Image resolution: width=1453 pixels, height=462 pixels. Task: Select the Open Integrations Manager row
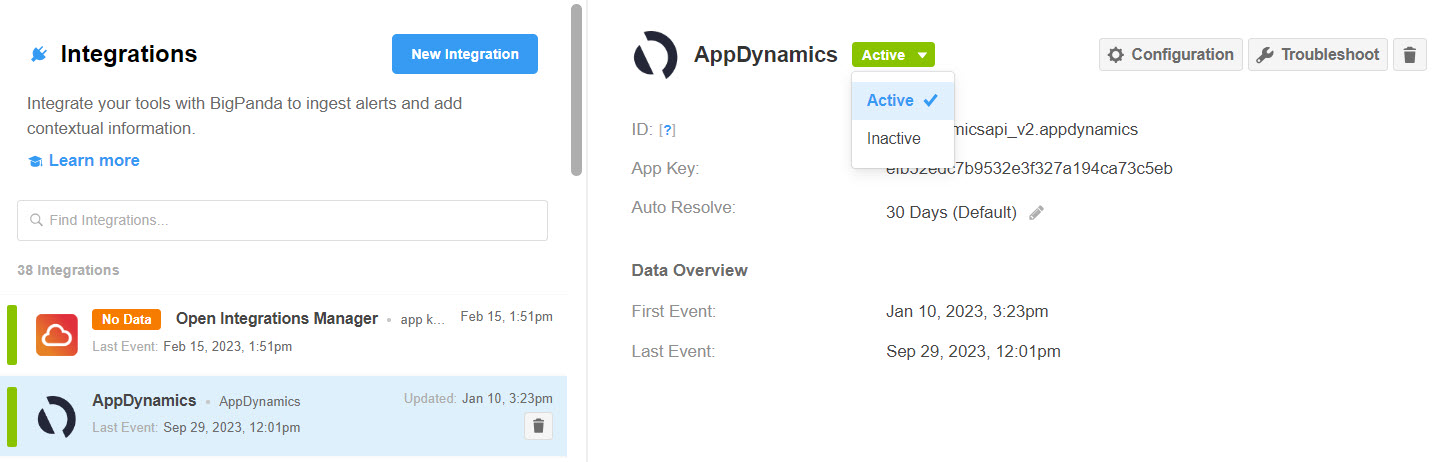coord(284,333)
